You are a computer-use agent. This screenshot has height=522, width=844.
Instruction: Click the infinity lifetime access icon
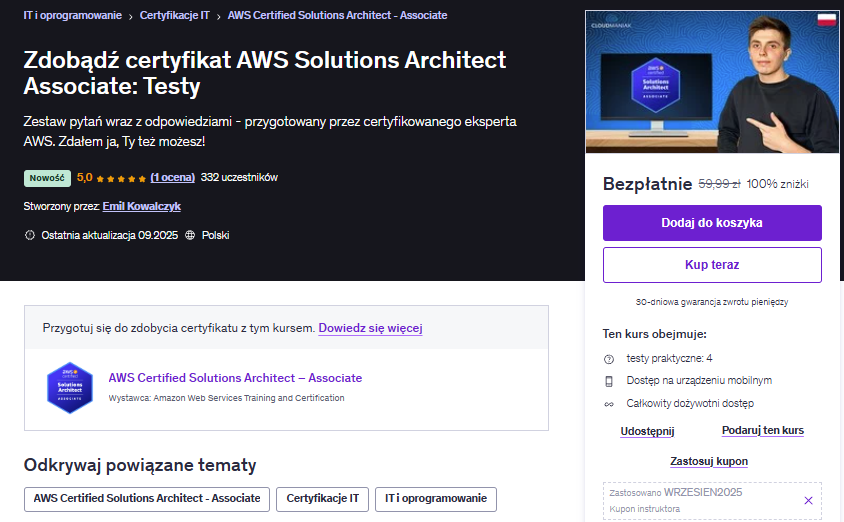[608, 404]
